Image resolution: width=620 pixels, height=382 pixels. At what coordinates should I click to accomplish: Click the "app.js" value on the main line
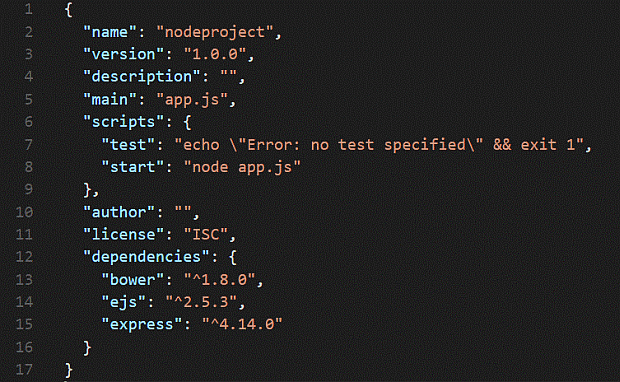(192, 99)
